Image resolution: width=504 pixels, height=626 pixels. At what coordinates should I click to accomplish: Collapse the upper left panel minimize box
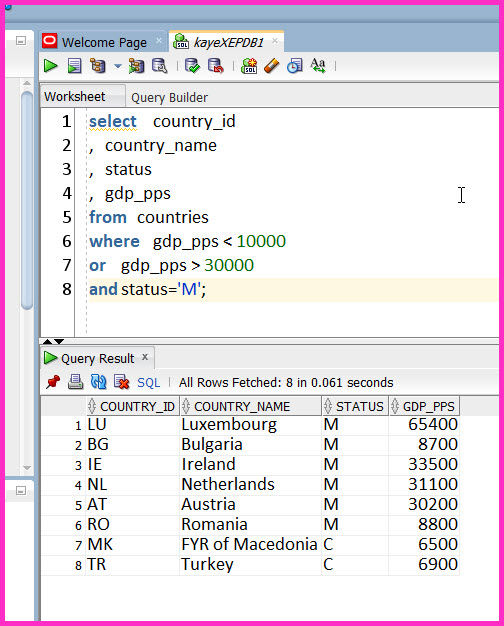(x=21, y=40)
